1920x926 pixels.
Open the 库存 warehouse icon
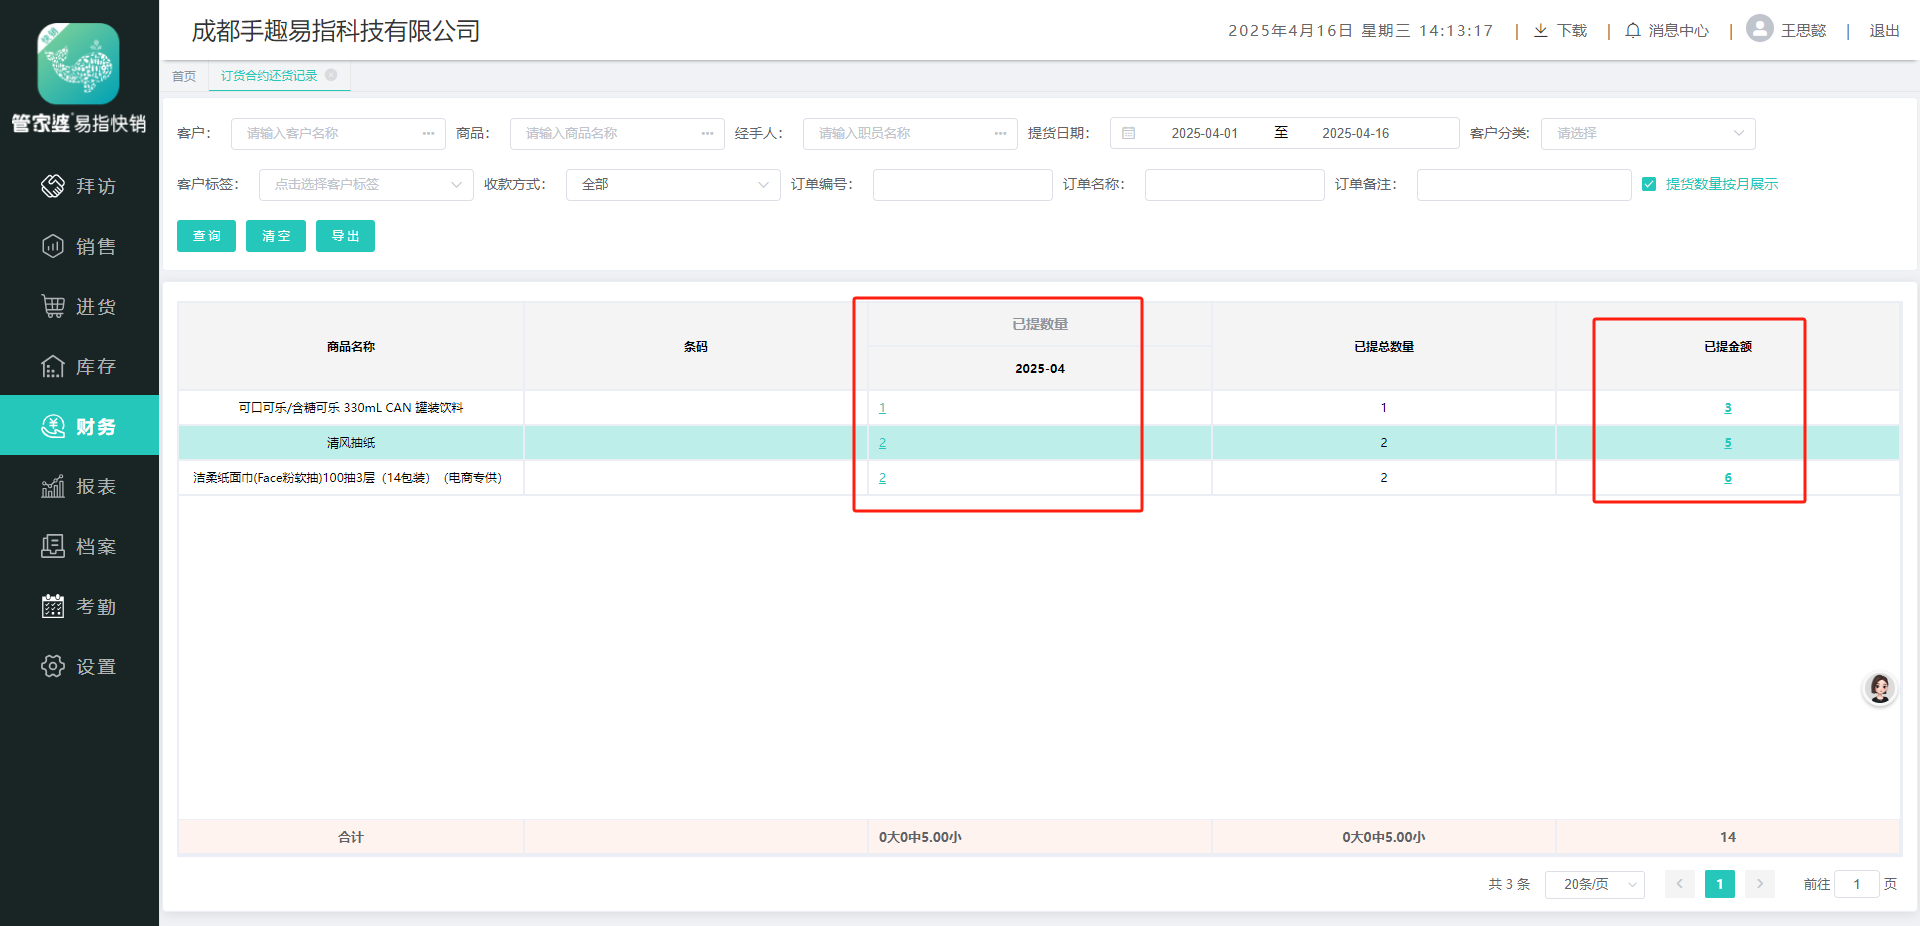[x=52, y=366]
